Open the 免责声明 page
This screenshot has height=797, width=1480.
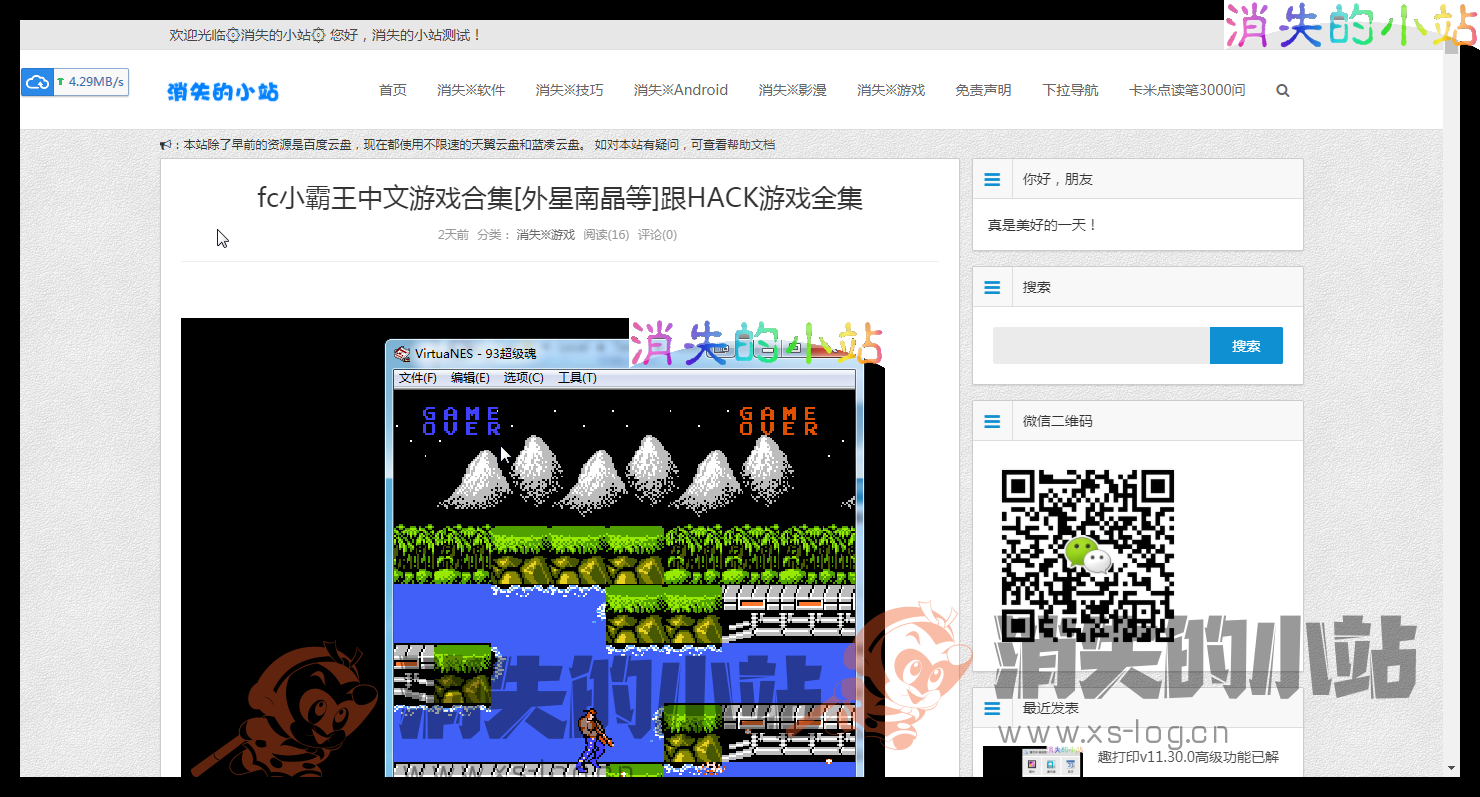click(x=983, y=90)
